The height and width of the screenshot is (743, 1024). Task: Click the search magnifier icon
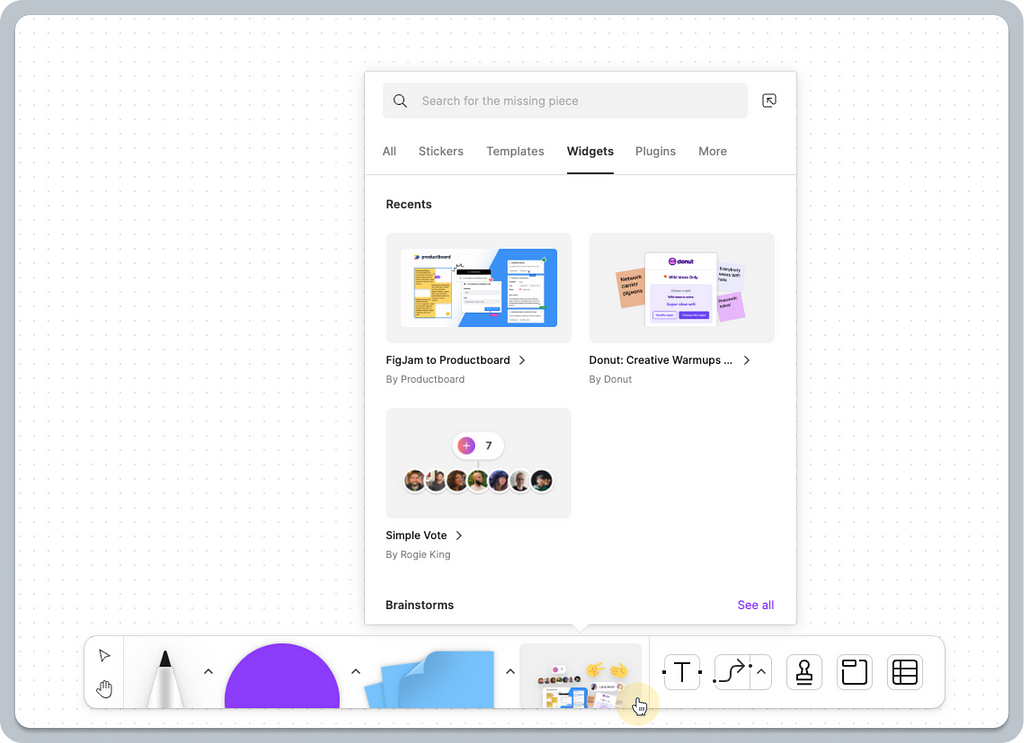click(400, 101)
